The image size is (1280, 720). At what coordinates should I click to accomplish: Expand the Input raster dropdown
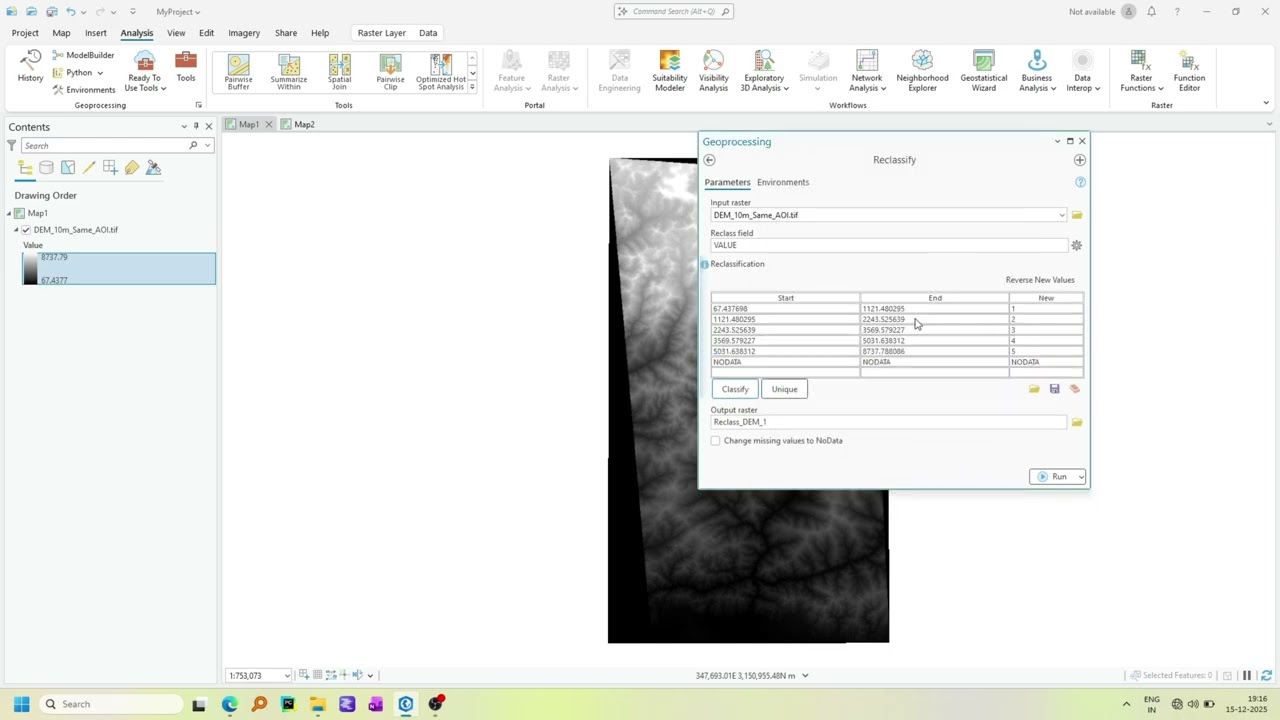point(1062,215)
